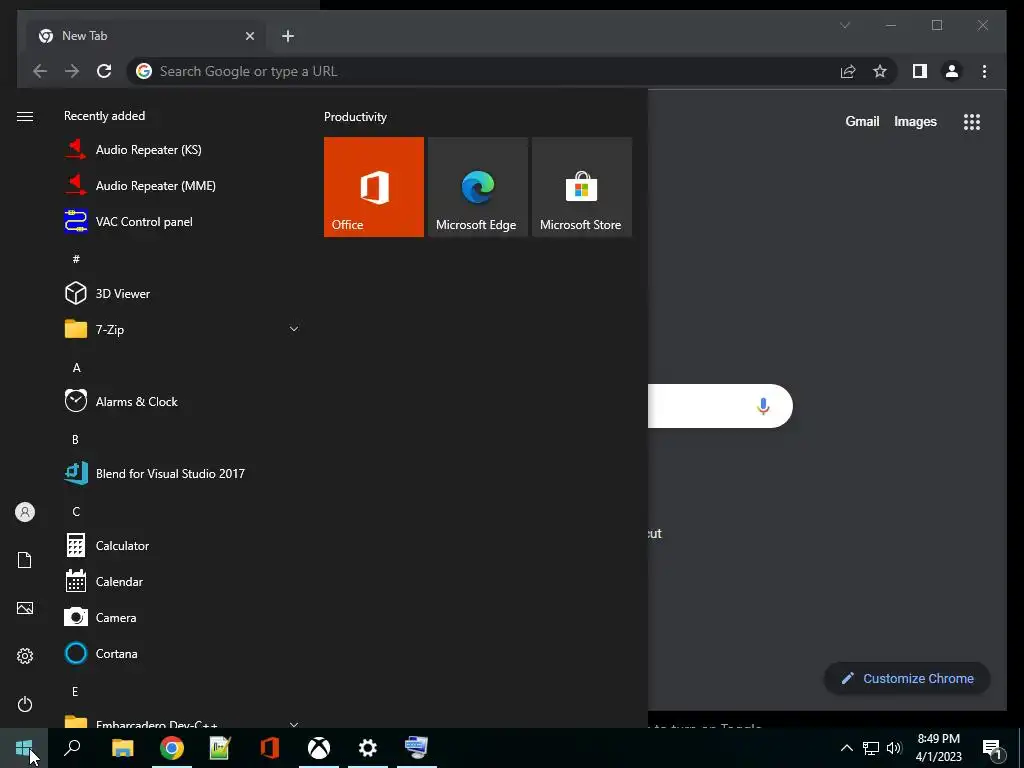Click the Power icon in Start menu
This screenshot has width=1024, height=768.
click(25, 704)
